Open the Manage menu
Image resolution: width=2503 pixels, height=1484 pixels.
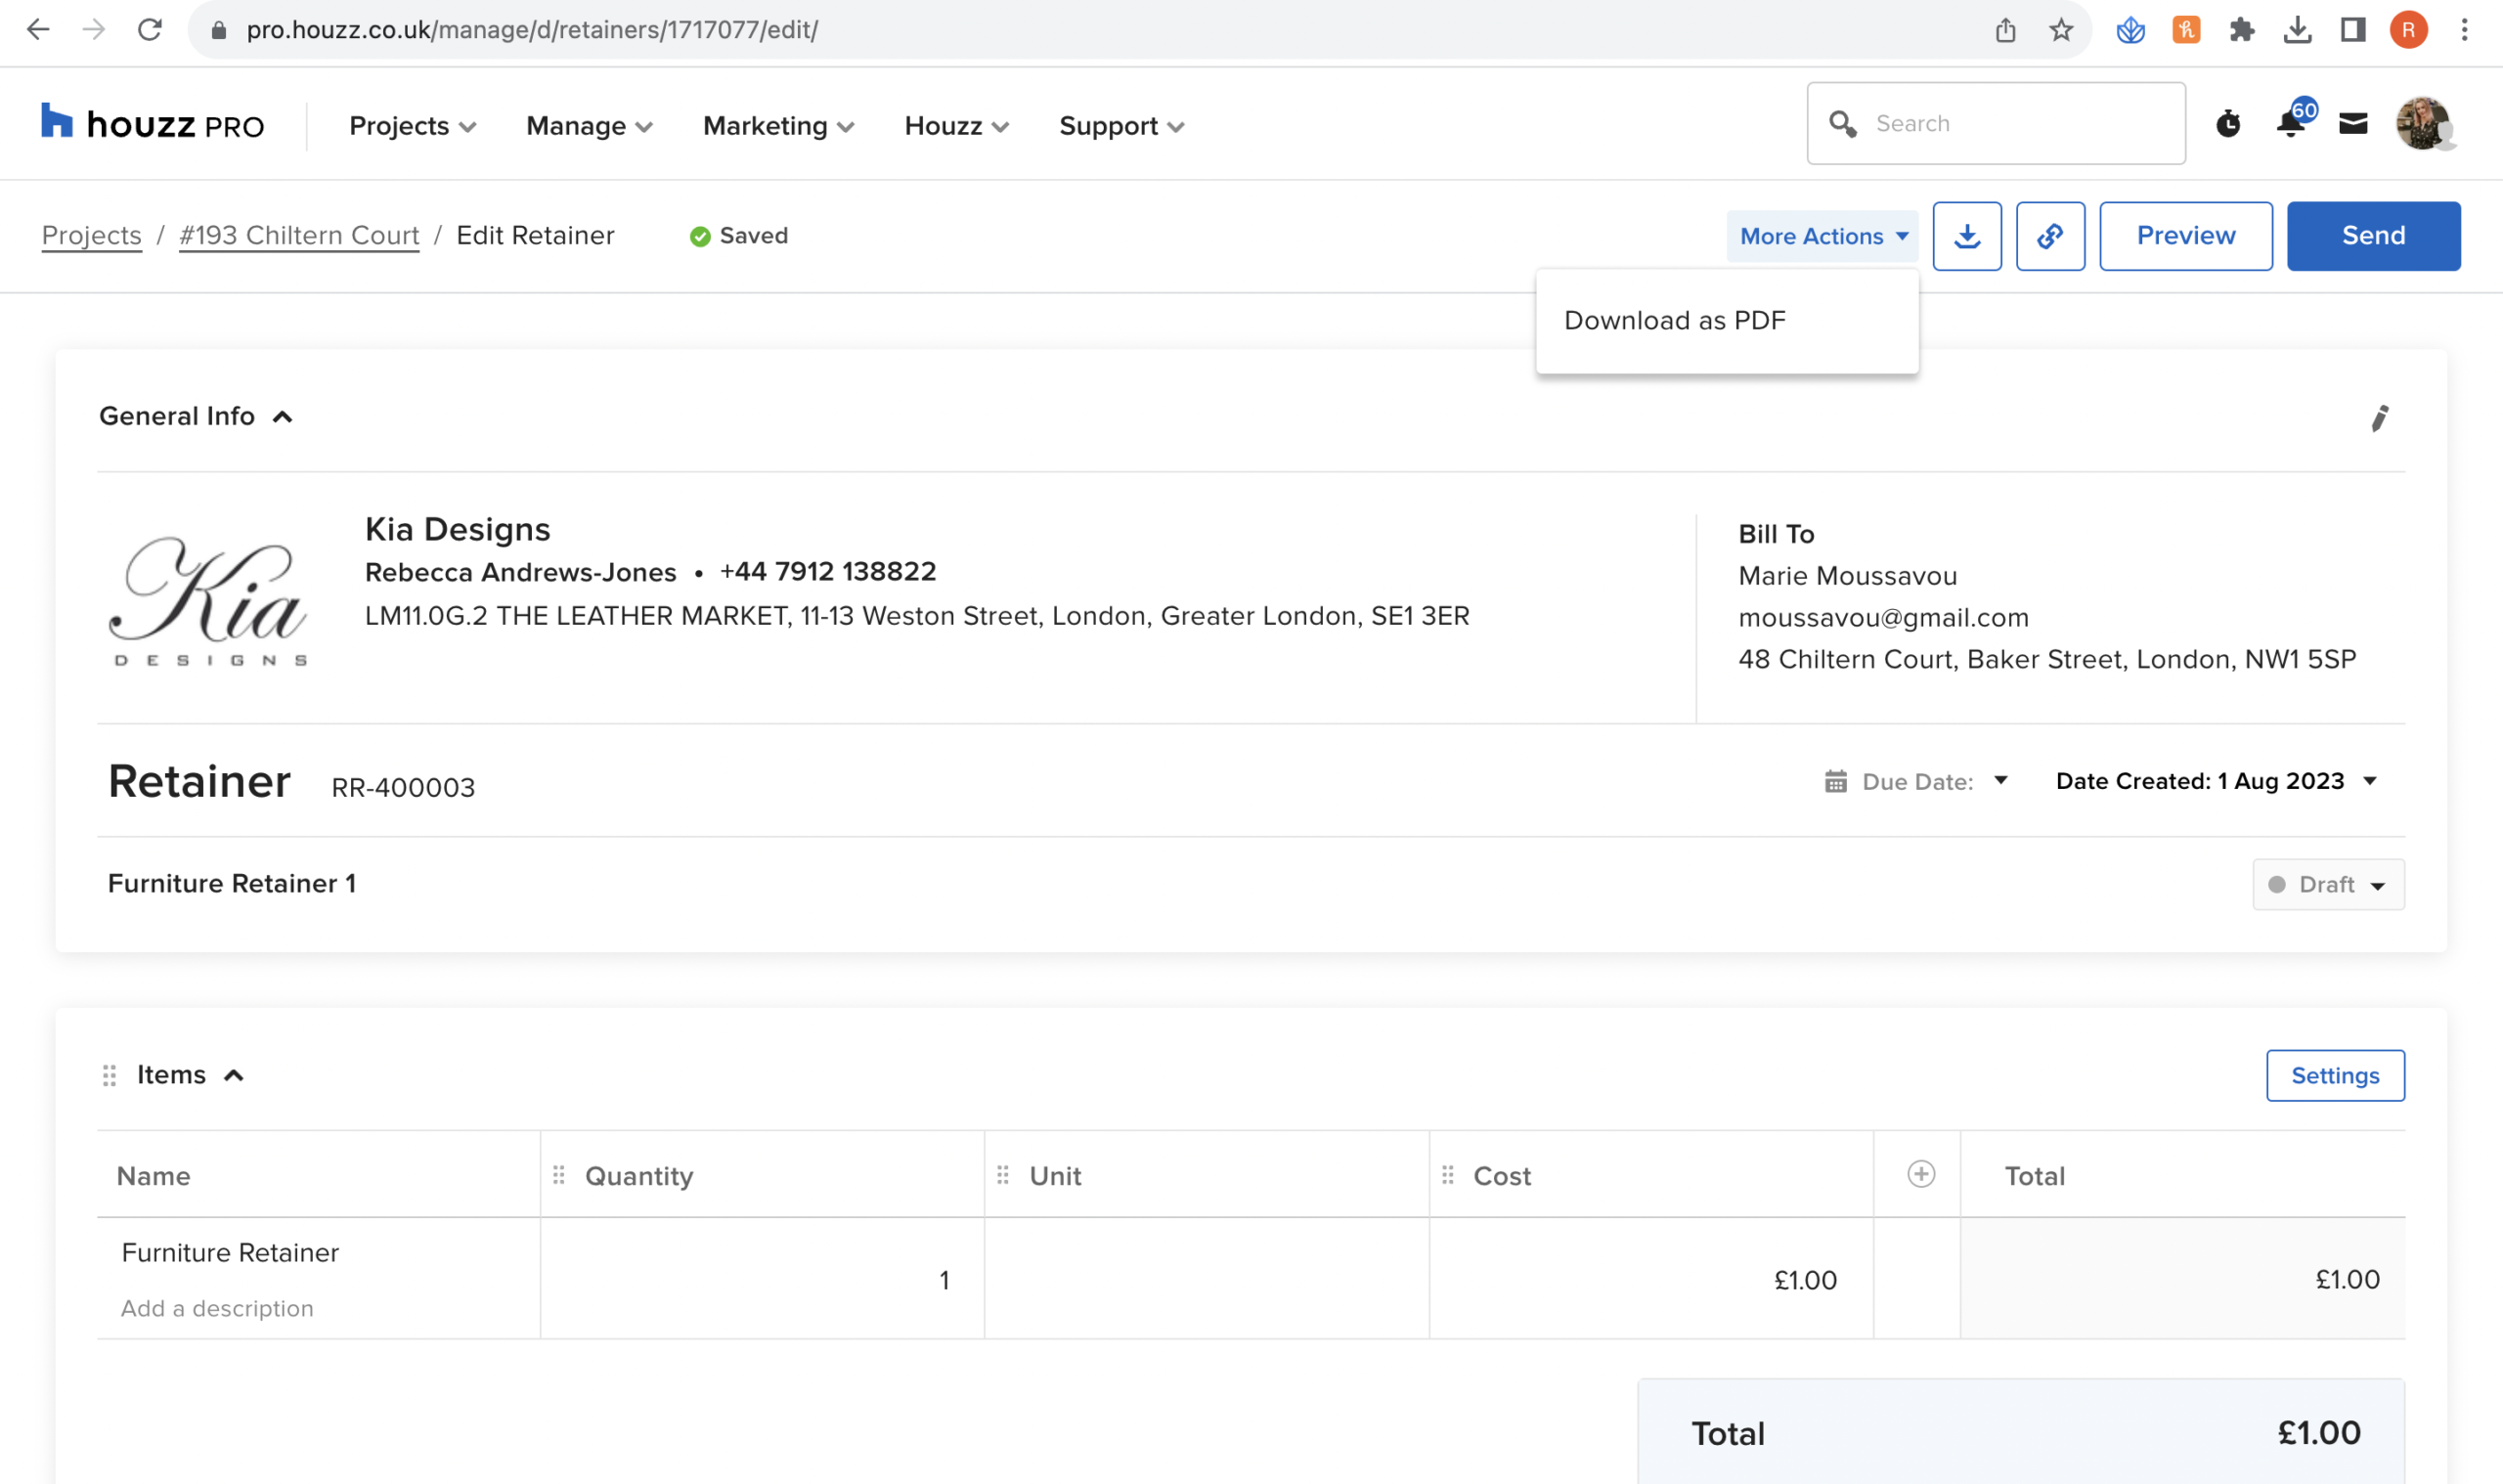coord(588,126)
